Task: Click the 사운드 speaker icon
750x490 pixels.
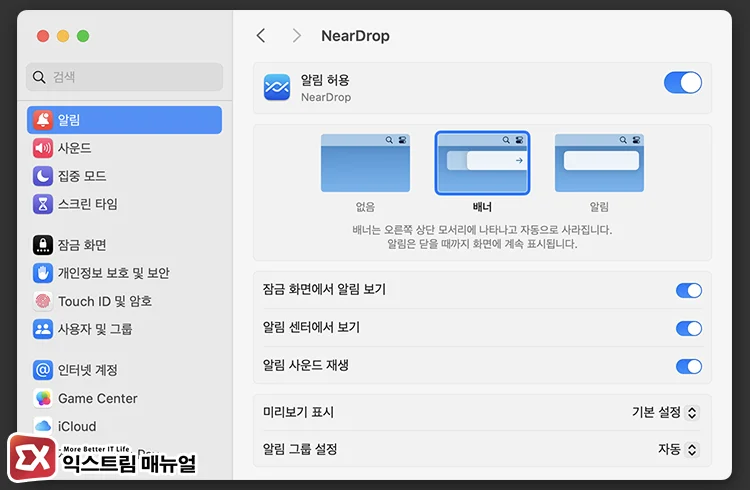Action: [x=43, y=148]
